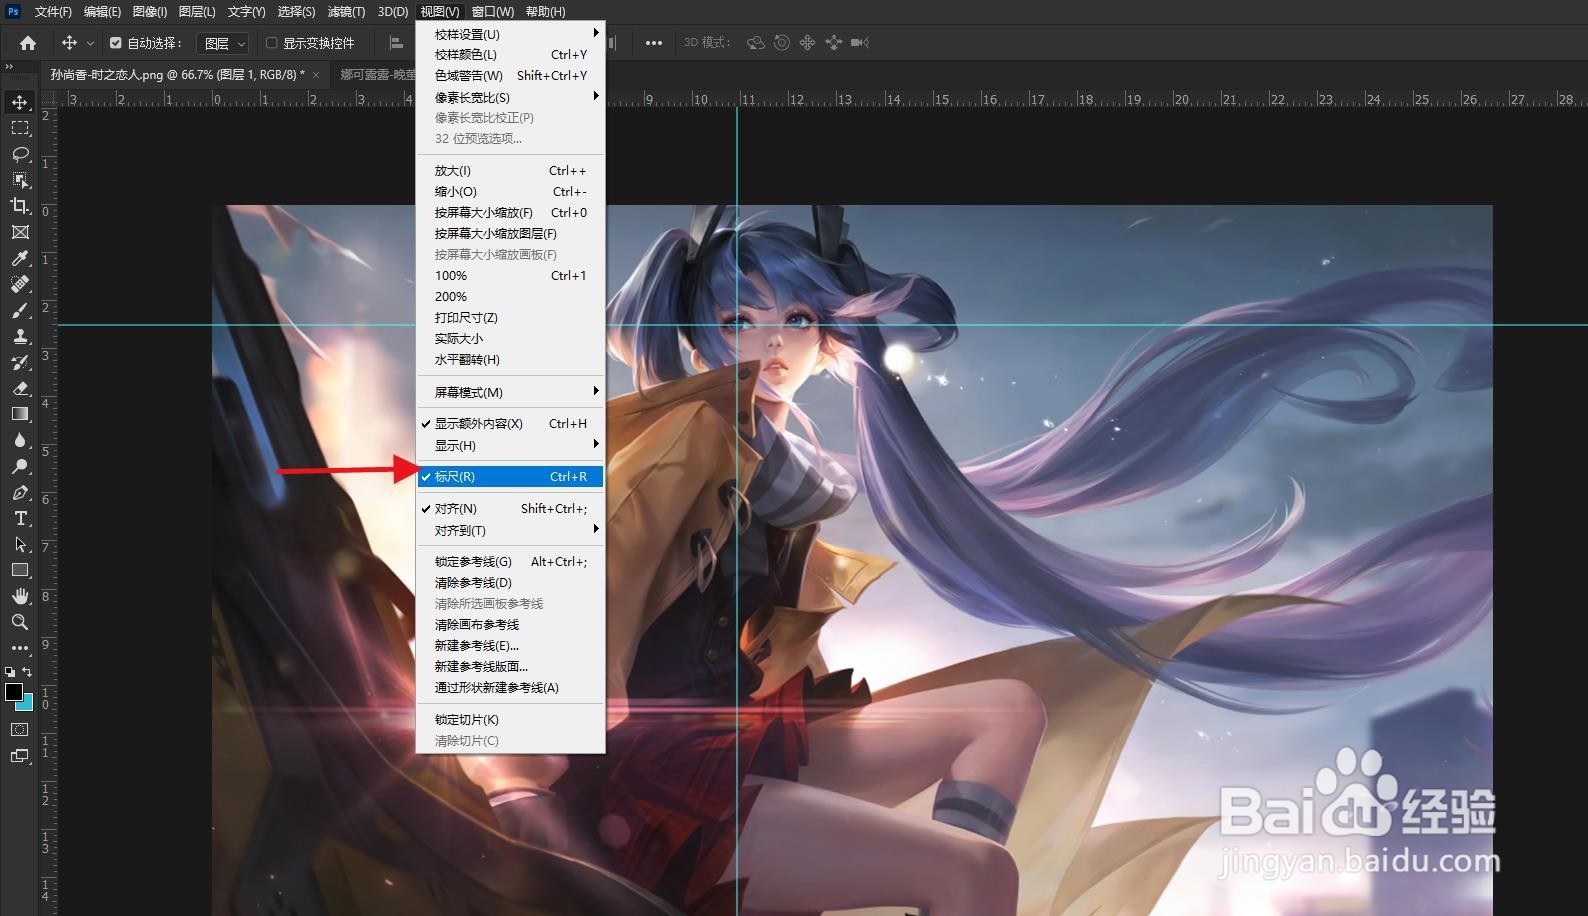This screenshot has height=916, width=1588.
Task: Select the Eraser tool
Action: pyautogui.click(x=20, y=388)
